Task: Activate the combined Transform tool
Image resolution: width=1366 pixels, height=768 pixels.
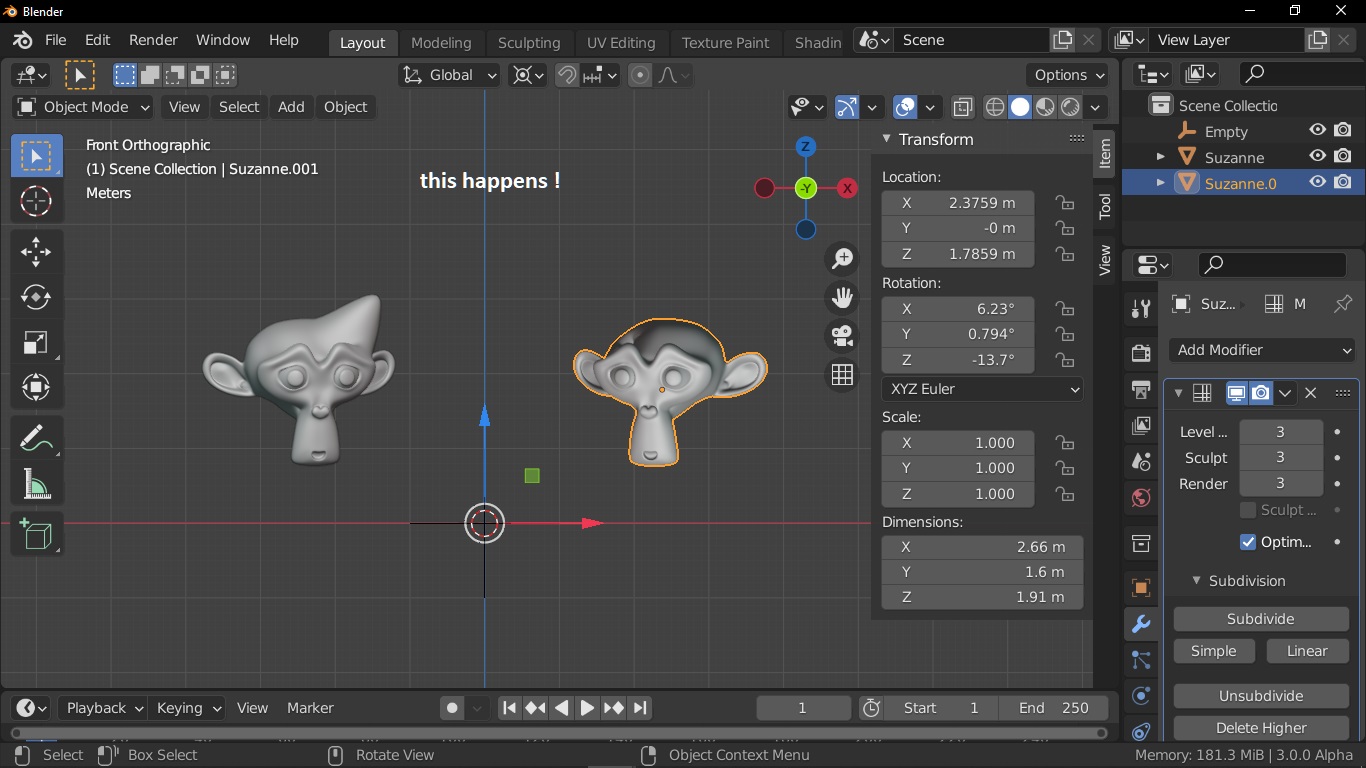Action: [x=36, y=387]
